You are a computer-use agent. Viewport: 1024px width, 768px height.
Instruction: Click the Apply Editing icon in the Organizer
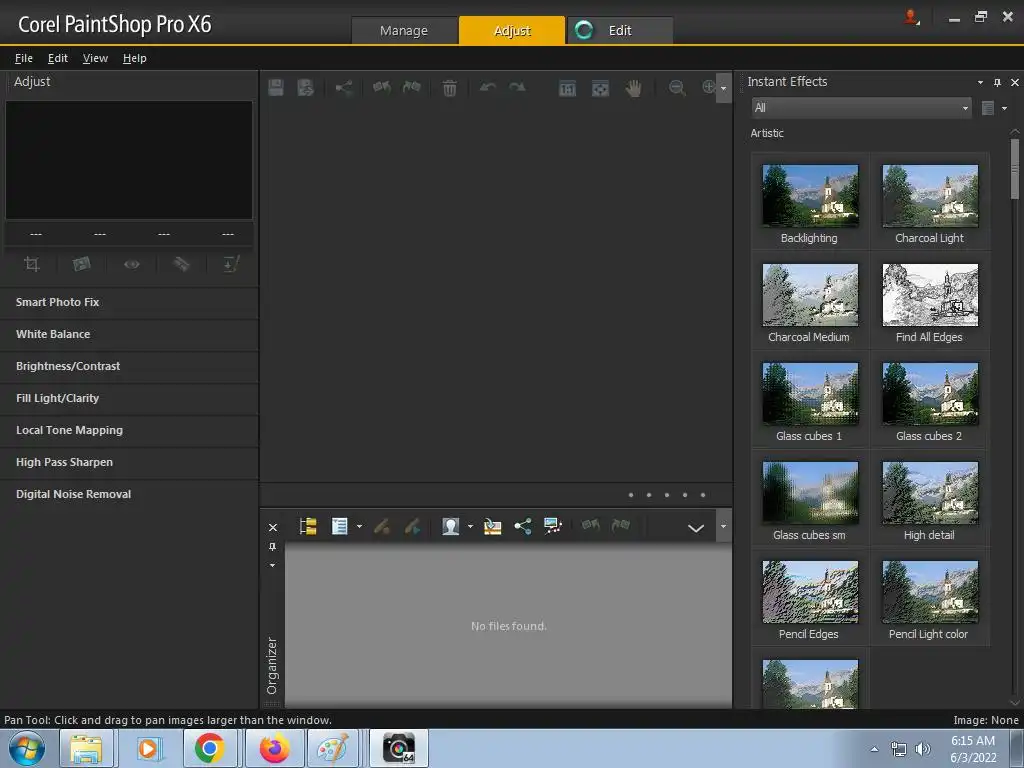tap(412, 526)
